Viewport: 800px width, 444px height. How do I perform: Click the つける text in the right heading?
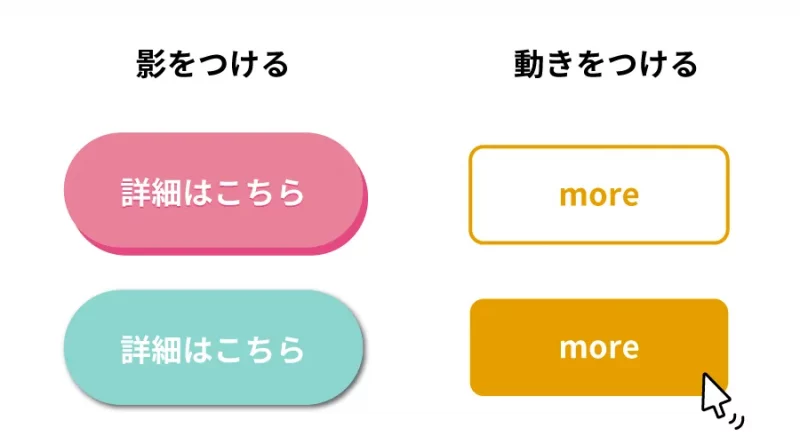click(x=651, y=65)
